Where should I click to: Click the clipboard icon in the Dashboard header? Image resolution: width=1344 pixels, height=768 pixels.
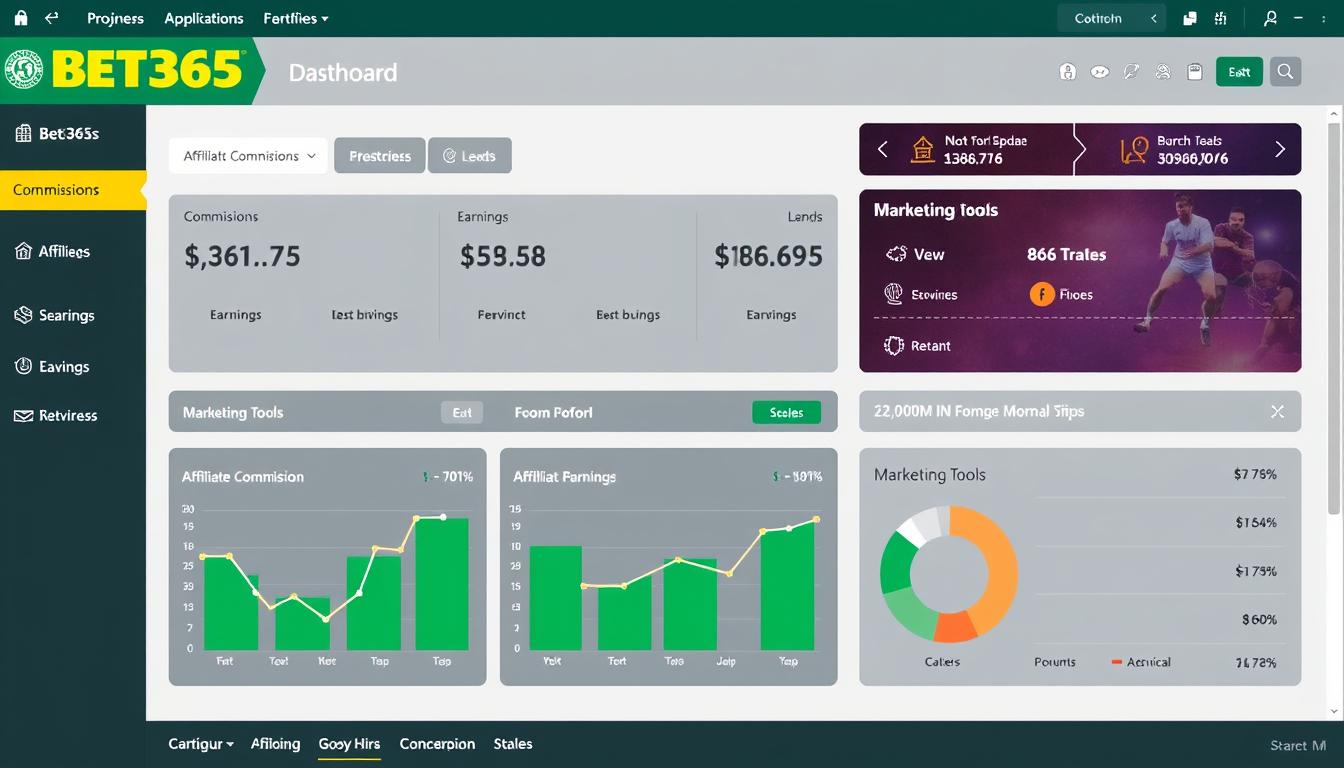pyautogui.click(x=1194, y=72)
